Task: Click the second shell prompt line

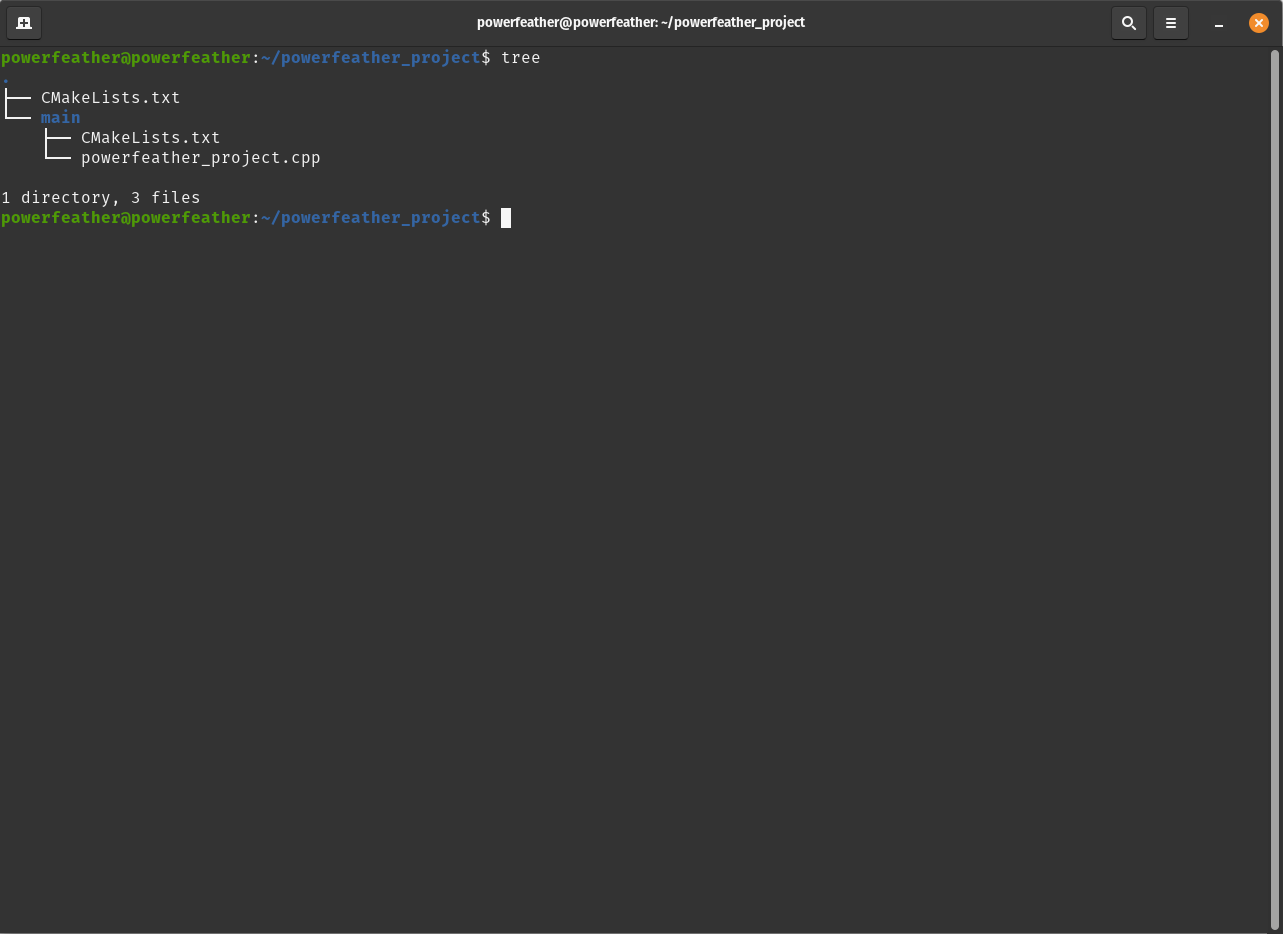Action: pos(250,217)
